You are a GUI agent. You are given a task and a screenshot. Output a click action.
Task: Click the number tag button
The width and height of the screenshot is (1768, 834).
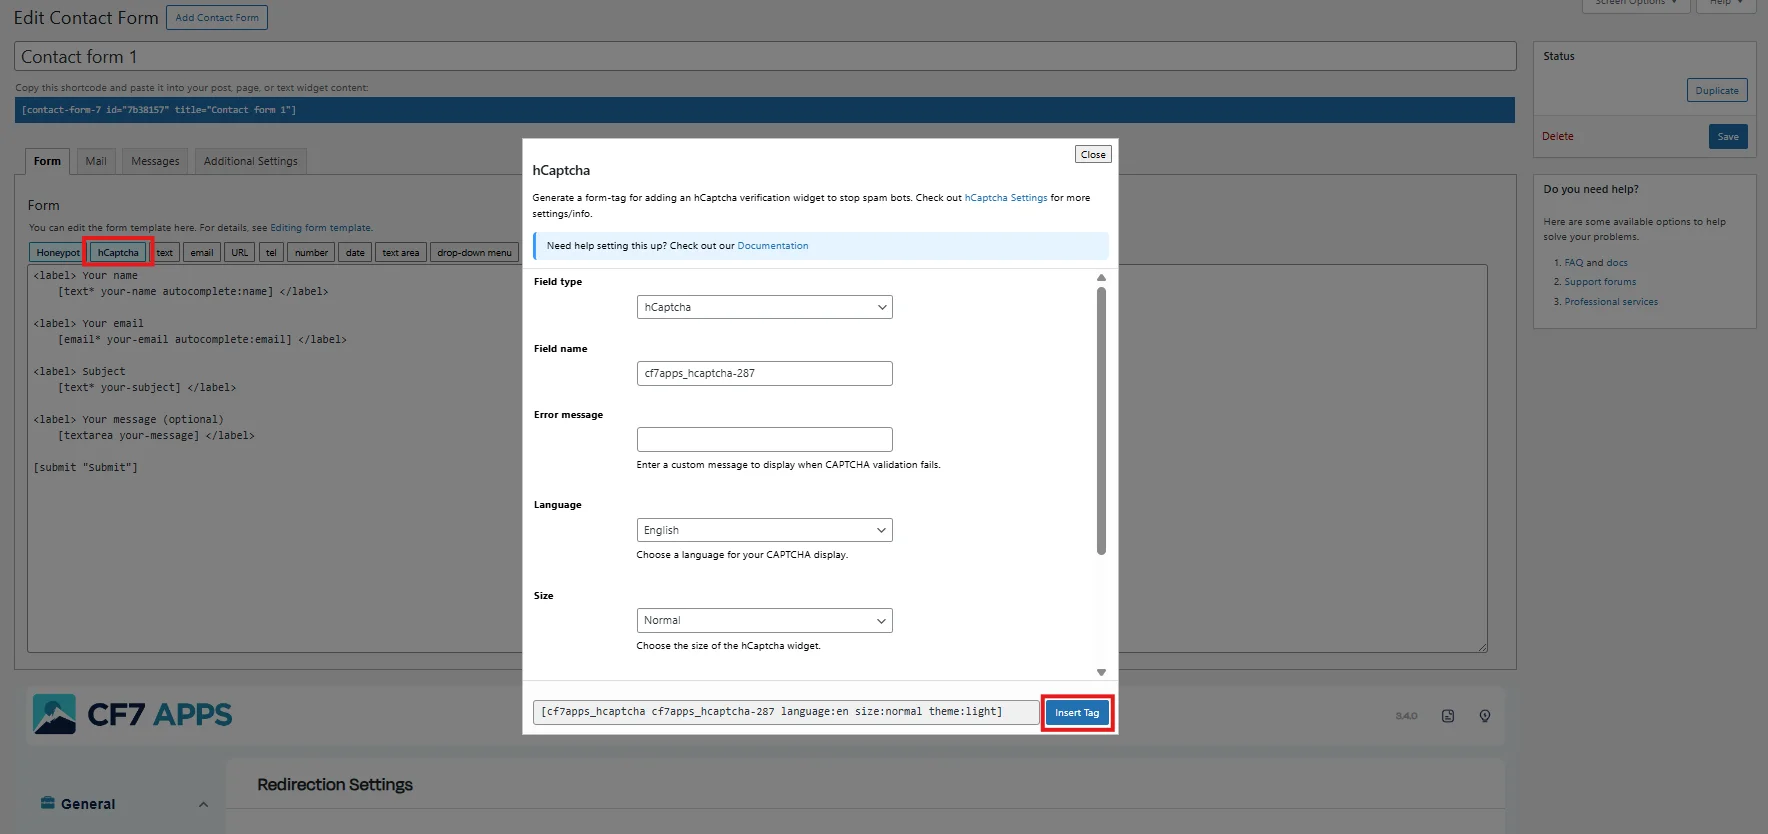[311, 253]
